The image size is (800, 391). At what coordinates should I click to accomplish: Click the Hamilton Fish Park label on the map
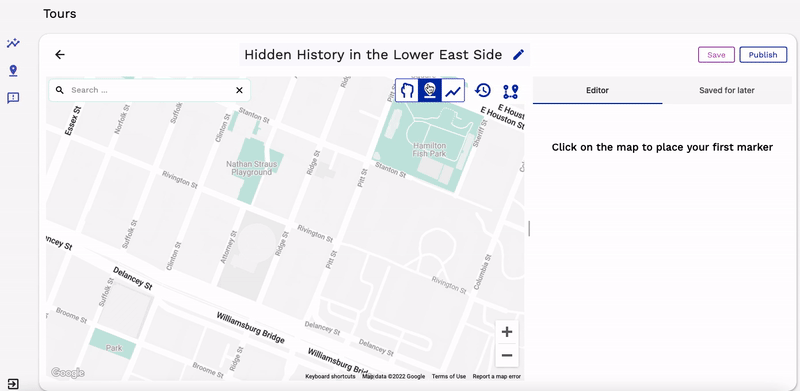click(x=430, y=150)
